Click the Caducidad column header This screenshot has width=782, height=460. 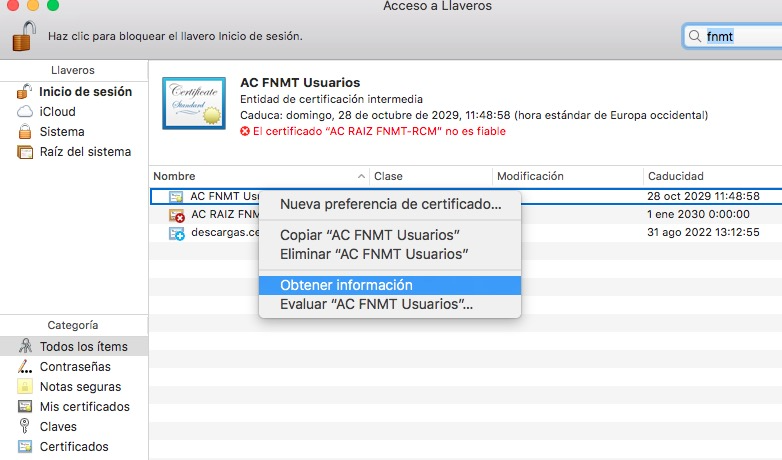pyautogui.click(x=713, y=176)
